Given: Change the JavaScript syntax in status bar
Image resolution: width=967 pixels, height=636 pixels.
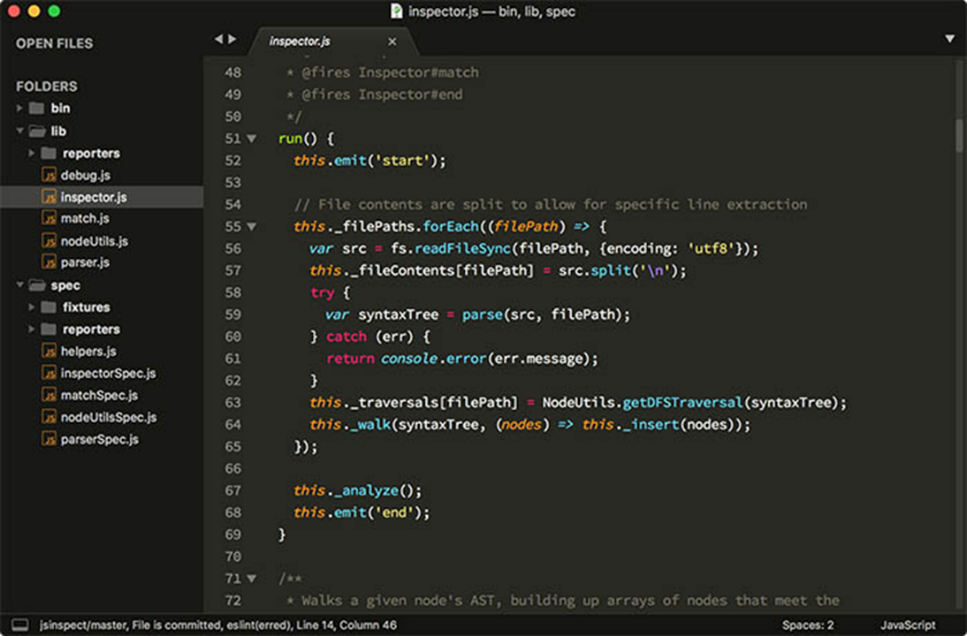Looking at the screenshot, I should 908,625.
